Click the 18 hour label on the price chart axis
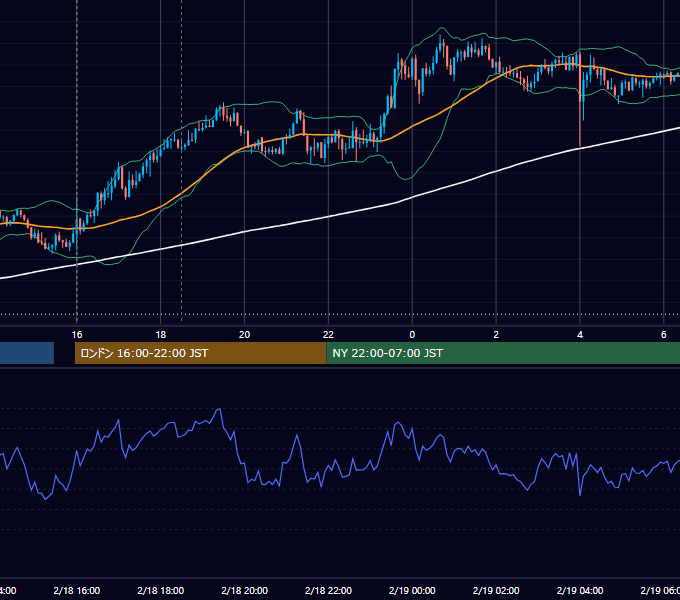The width and height of the screenshot is (680, 600). point(160,335)
